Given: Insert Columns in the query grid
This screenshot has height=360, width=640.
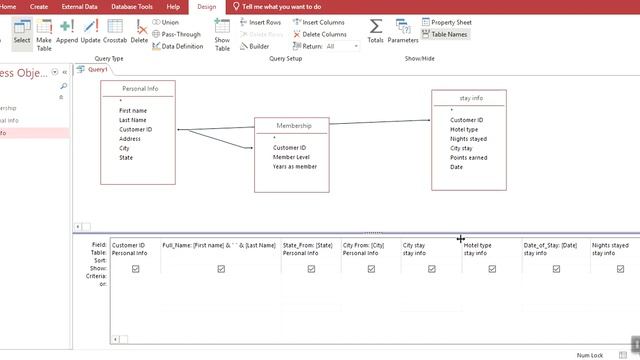Looking at the screenshot, I should [319, 22].
